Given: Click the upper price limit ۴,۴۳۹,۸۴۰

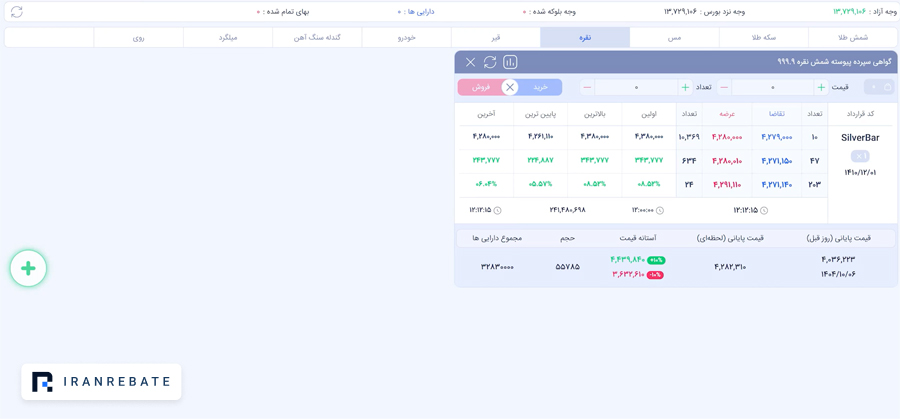Looking at the screenshot, I should tap(627, 259).
